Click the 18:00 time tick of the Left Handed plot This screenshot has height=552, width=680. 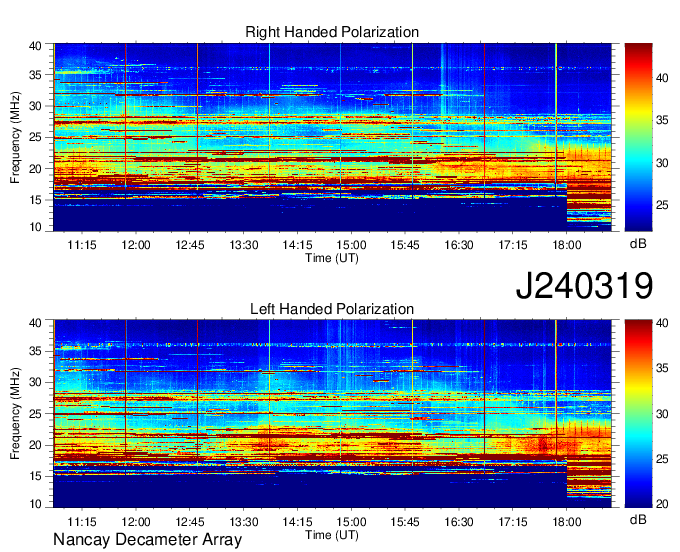(567, 522)
